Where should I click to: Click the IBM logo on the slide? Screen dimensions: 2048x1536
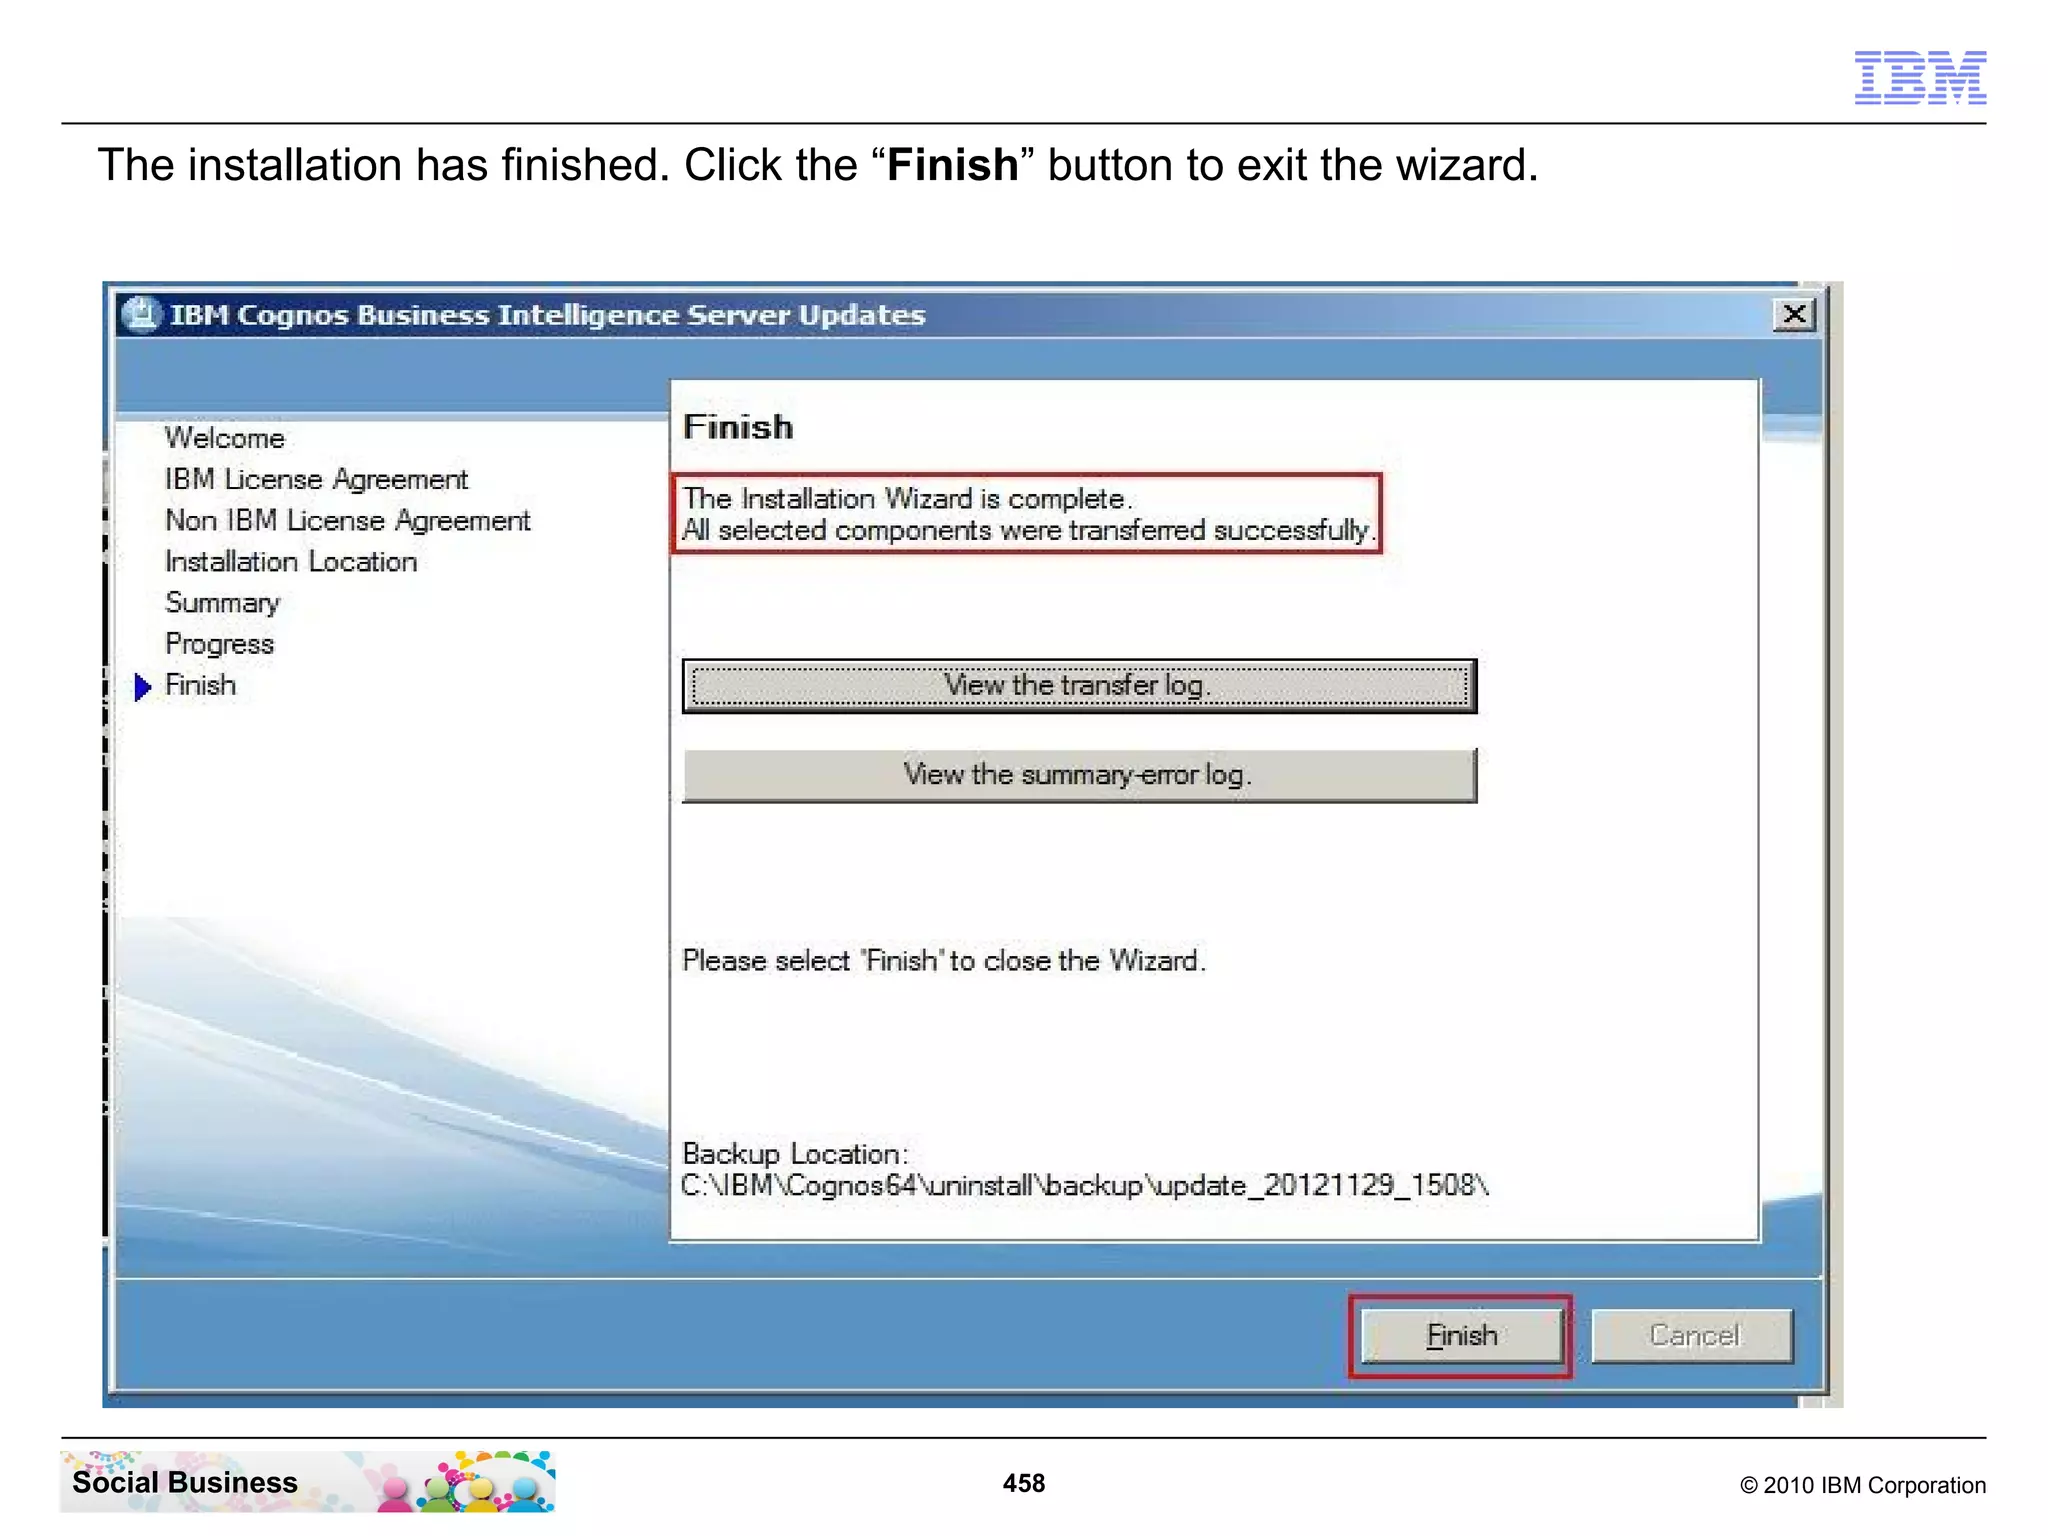pyautogui.click(x=1920, y=77)
